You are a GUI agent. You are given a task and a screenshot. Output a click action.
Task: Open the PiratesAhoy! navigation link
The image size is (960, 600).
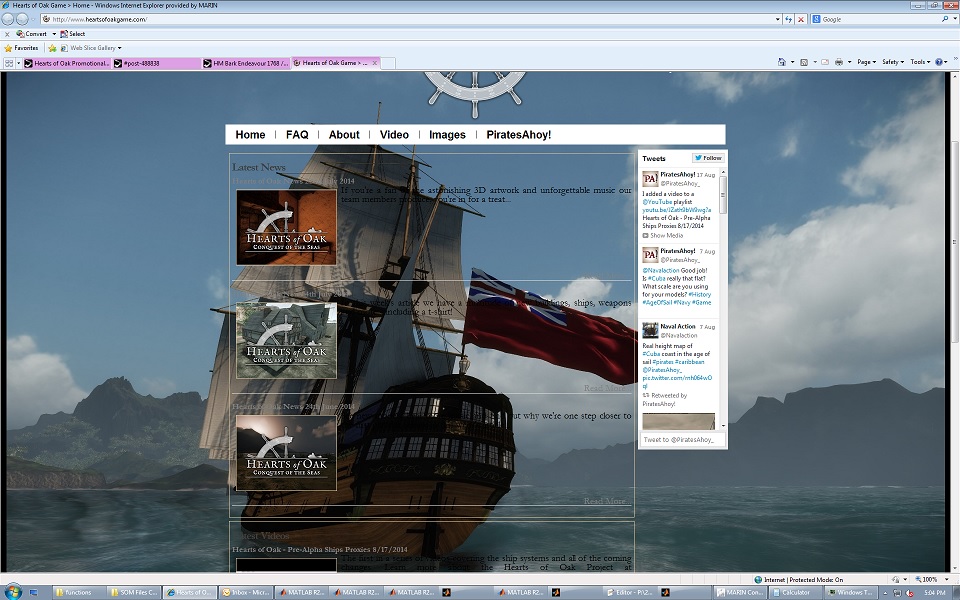pos(519,135)
